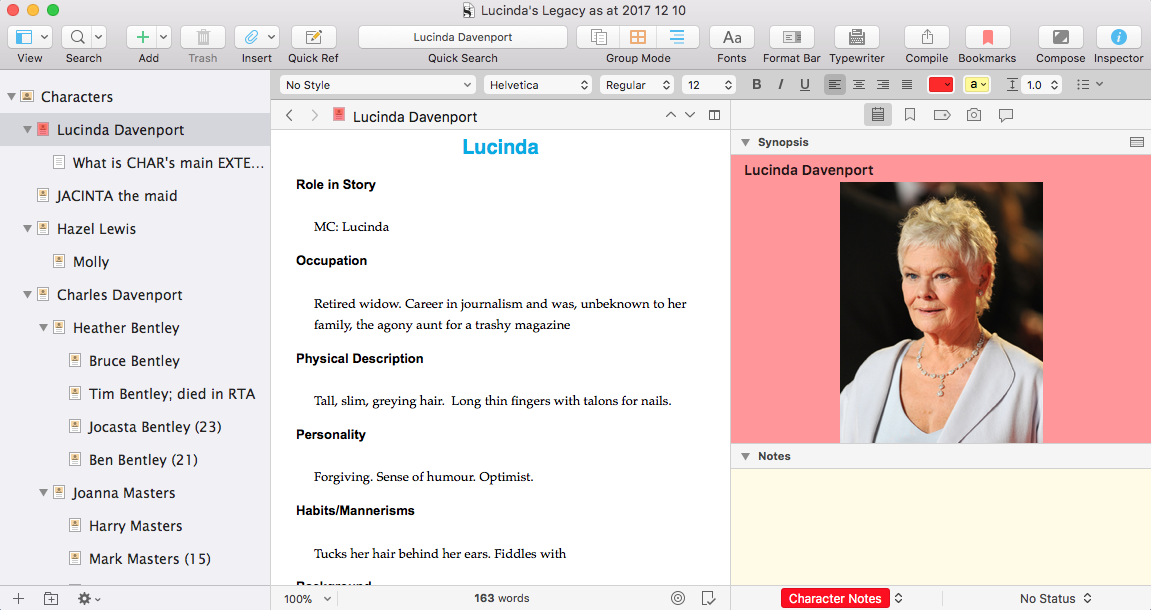Open the Helvetica font family dropdown
Image resolution: width=1151 pixels, height=610 pixels.
[538, 85]
